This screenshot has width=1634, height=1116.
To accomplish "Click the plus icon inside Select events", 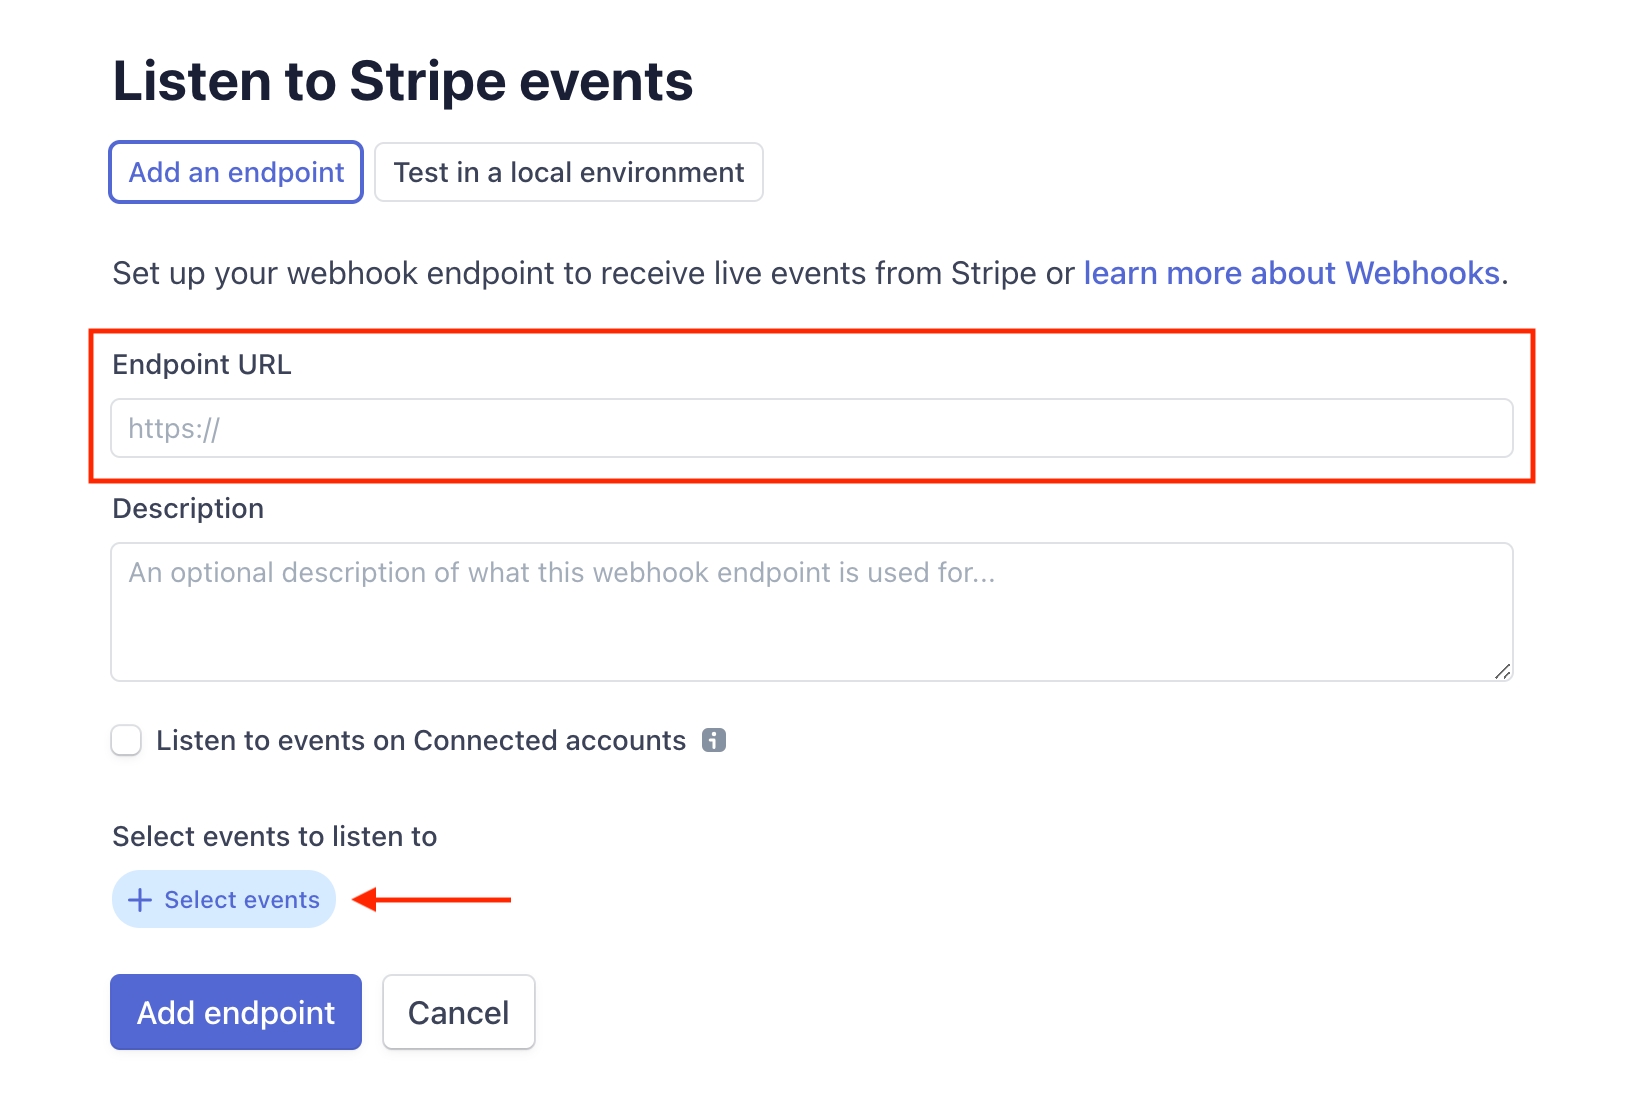I will 138,899.
